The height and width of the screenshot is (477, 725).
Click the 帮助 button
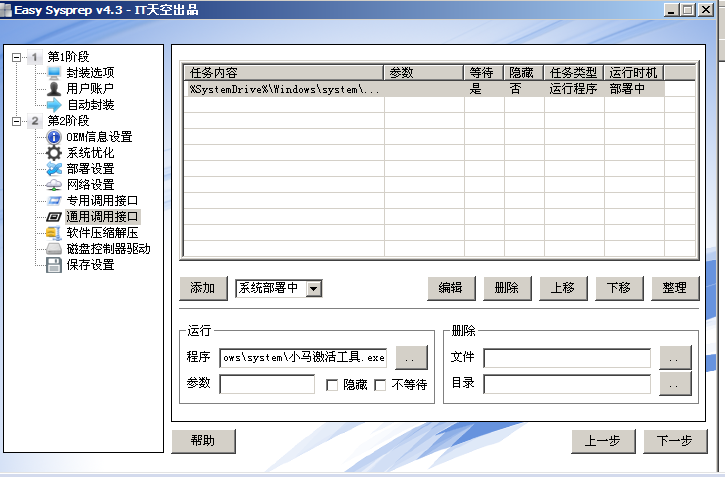coord(203,441)
